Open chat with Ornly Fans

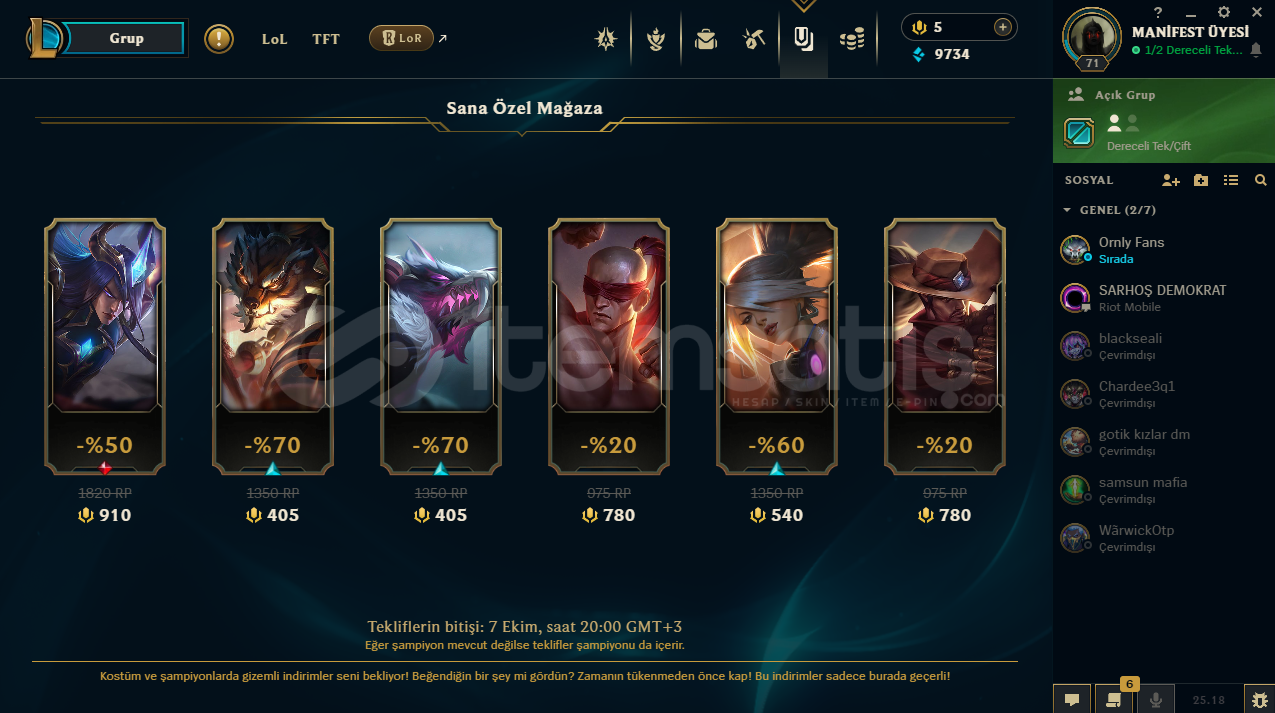coord(1163,250)
